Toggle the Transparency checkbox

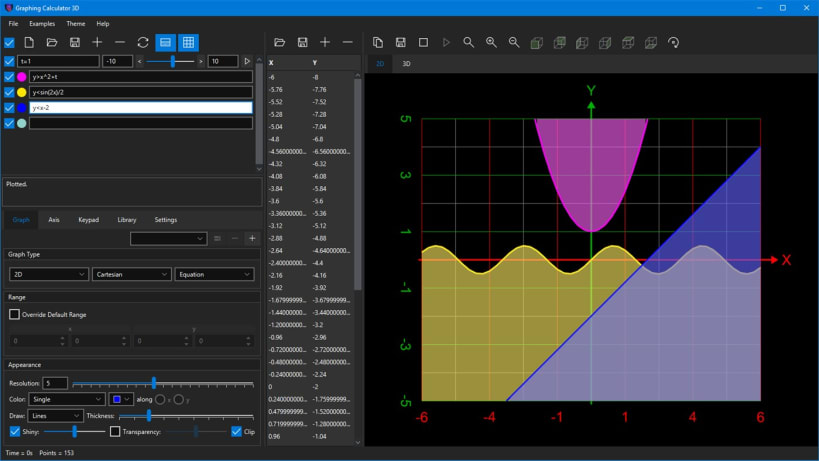115,431
